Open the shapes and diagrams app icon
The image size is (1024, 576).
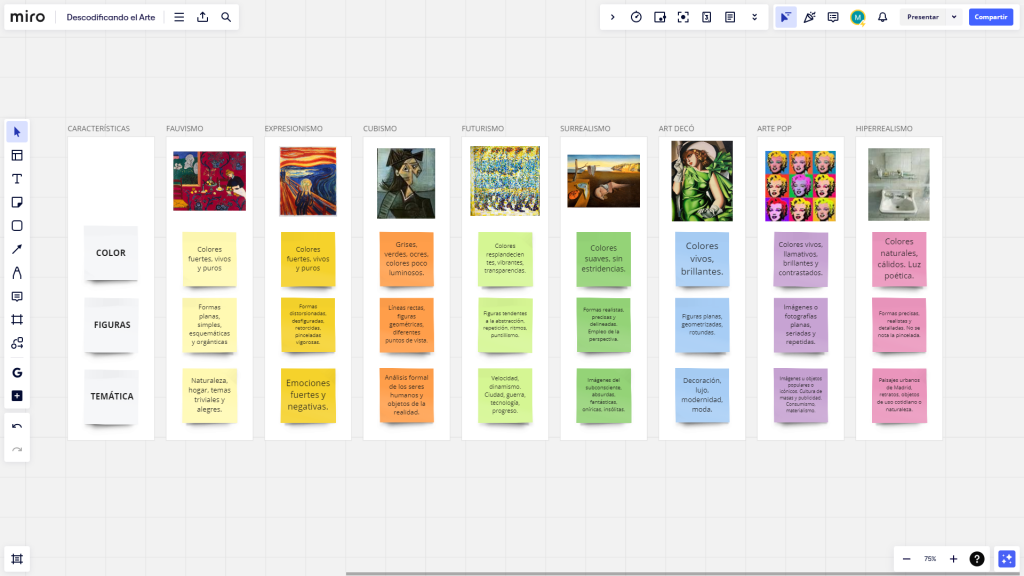[x=17, y=344]
